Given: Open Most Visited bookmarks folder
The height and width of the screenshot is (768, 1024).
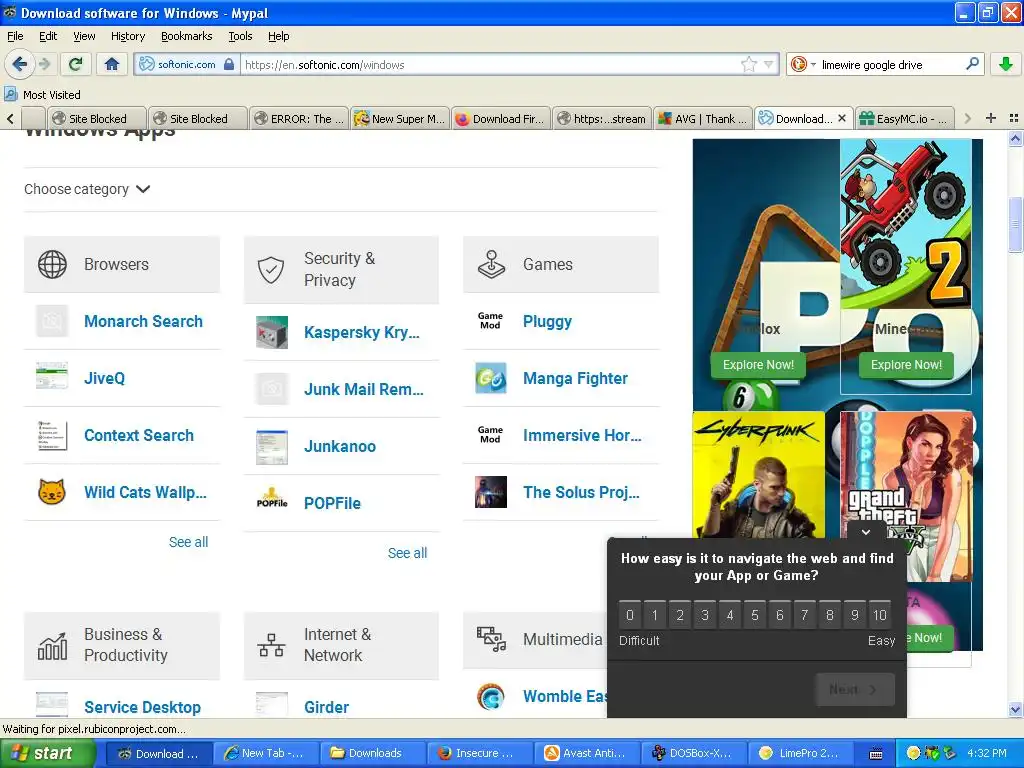Looking at the screenshot, I should 43,95.
